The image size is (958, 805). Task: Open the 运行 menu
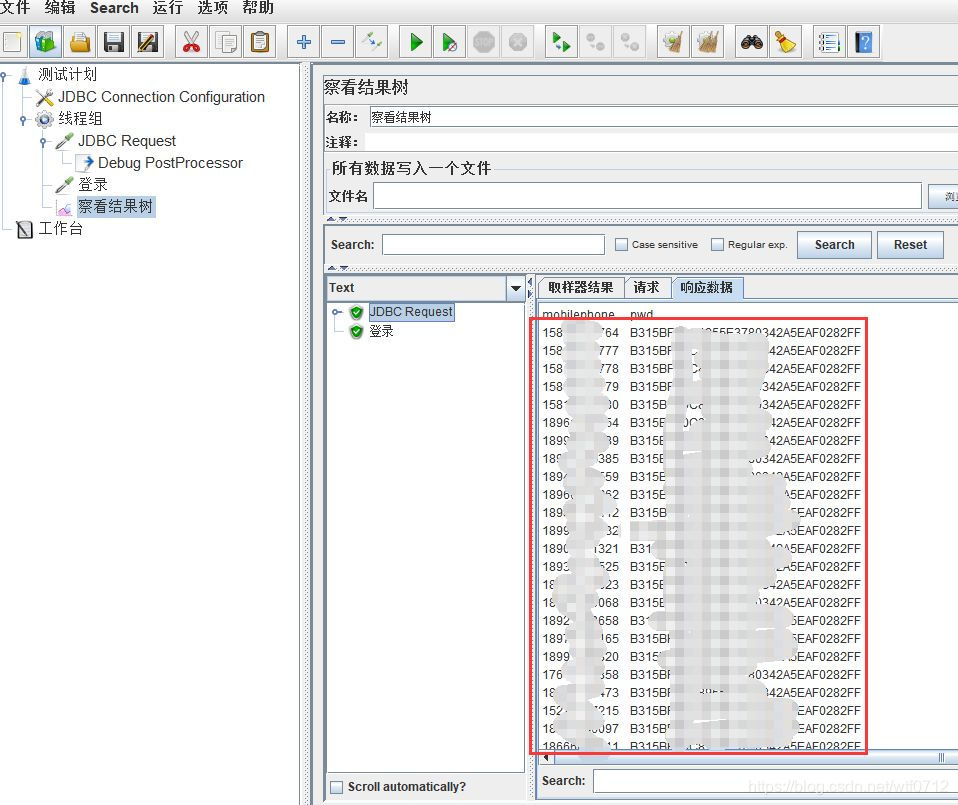[x=168, y=7]
